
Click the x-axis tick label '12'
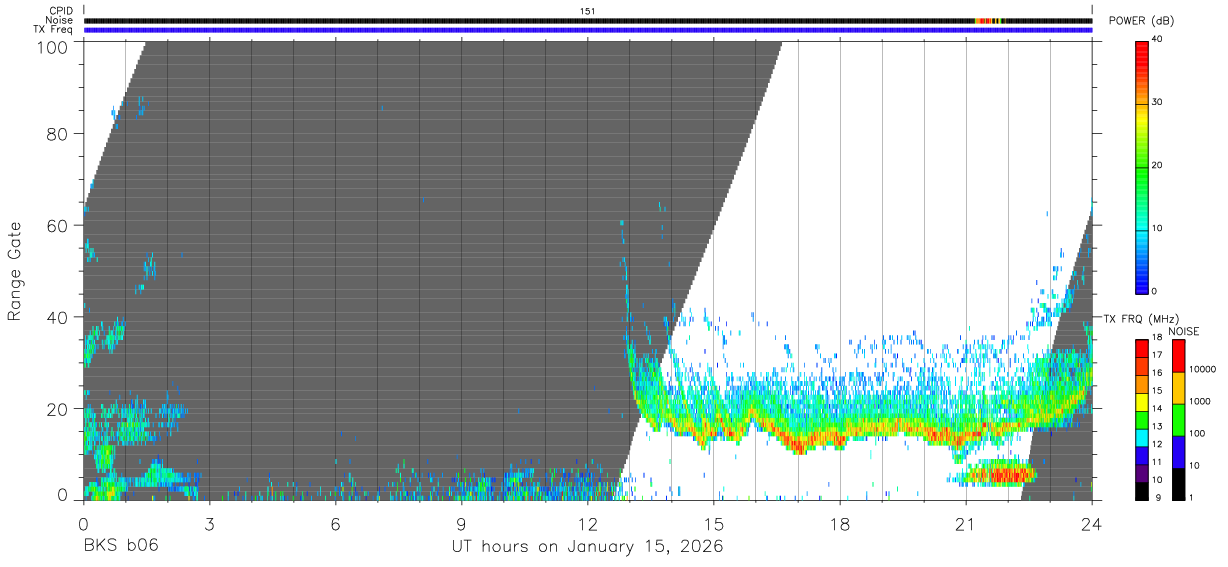tap(587, 524)
